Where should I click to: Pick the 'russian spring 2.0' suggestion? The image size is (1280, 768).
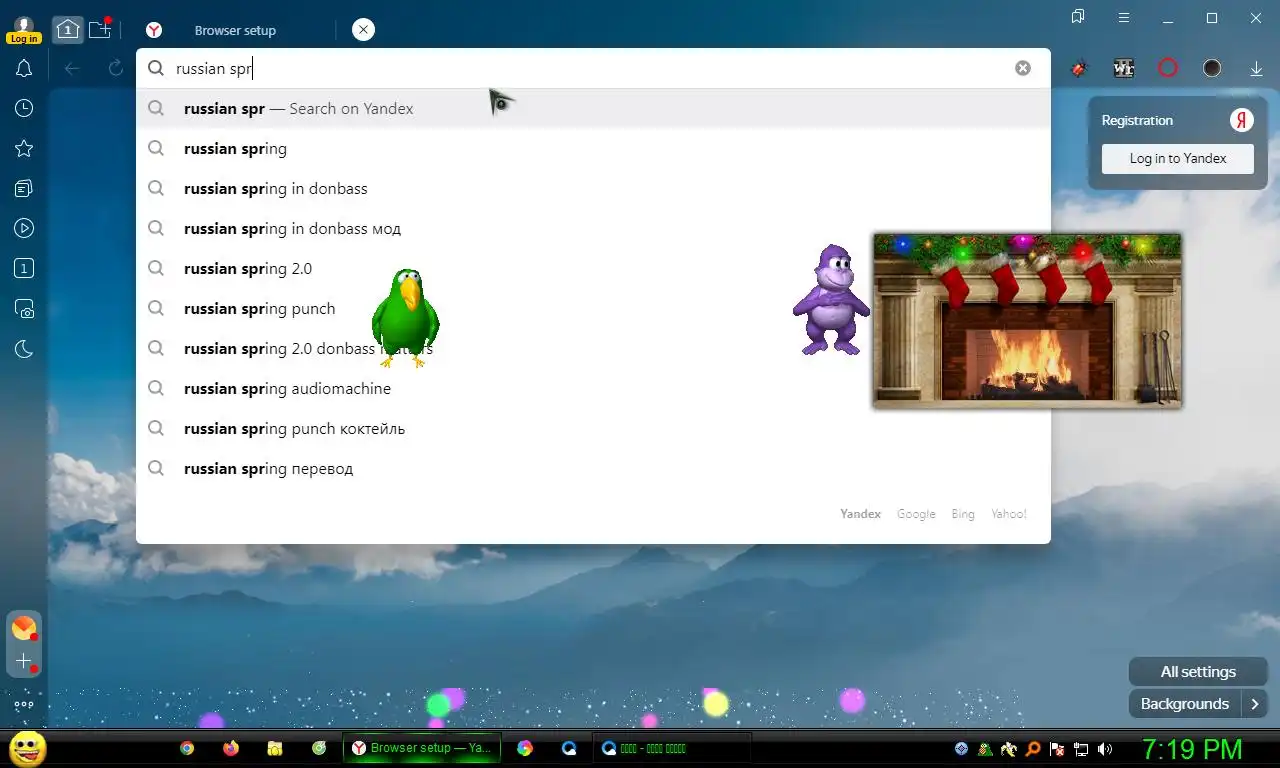tap(593, 268)
